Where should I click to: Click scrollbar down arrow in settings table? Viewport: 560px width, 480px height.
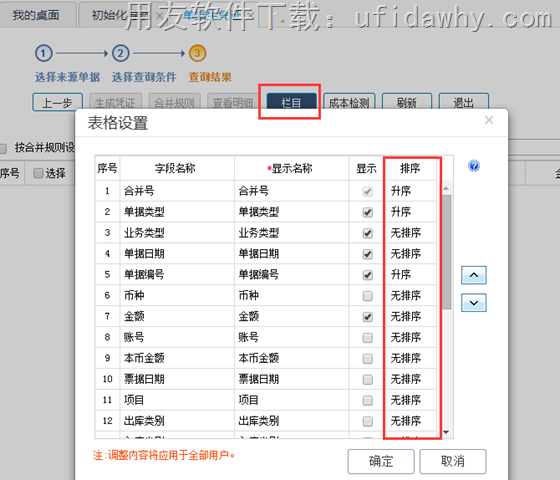[x=446, y=432]
